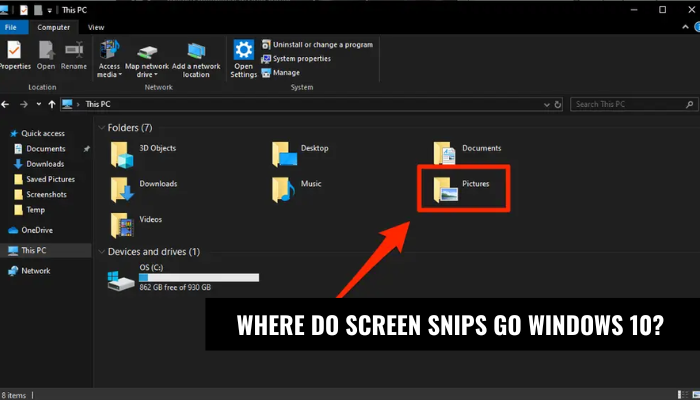Image resolution: width=700 pixels, height=400 pixels.
Task: Switch to the View ribbon tab
Action: point(96,27)
